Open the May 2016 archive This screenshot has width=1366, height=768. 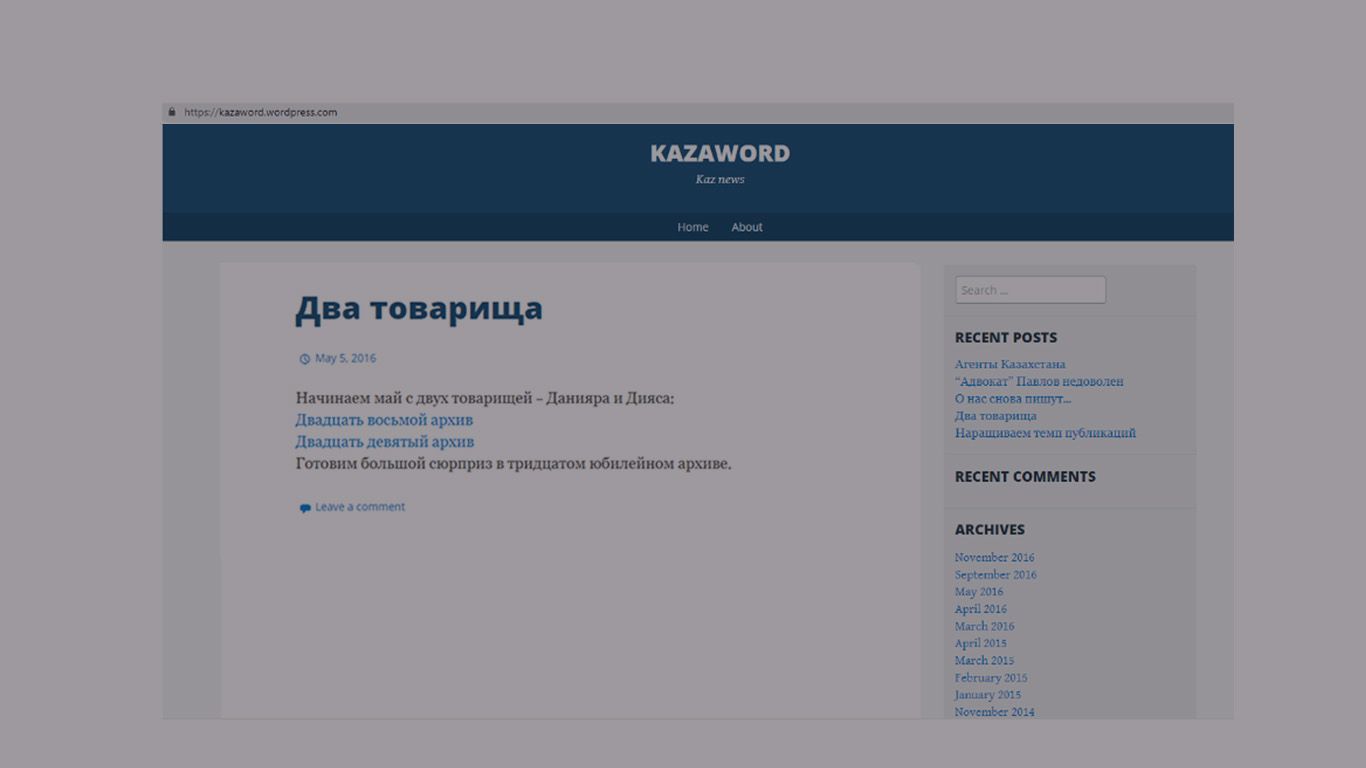[979, 591]
